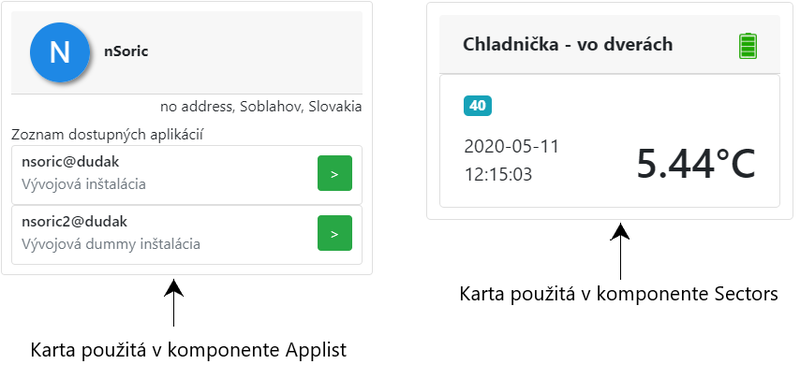The width and height of the screenshot is (800, 379).
Task: Click the nsoric@dudak application title
Action: (x=70, y=162)
